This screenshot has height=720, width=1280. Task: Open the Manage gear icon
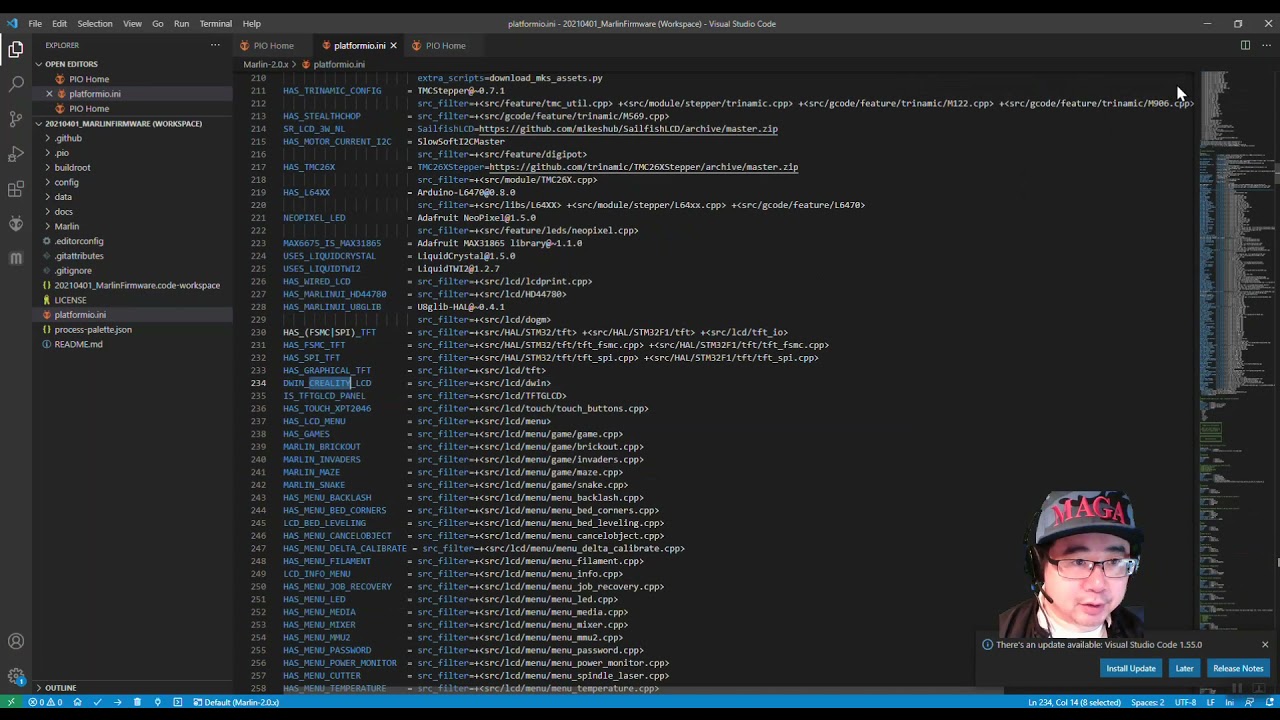(16, 677)
